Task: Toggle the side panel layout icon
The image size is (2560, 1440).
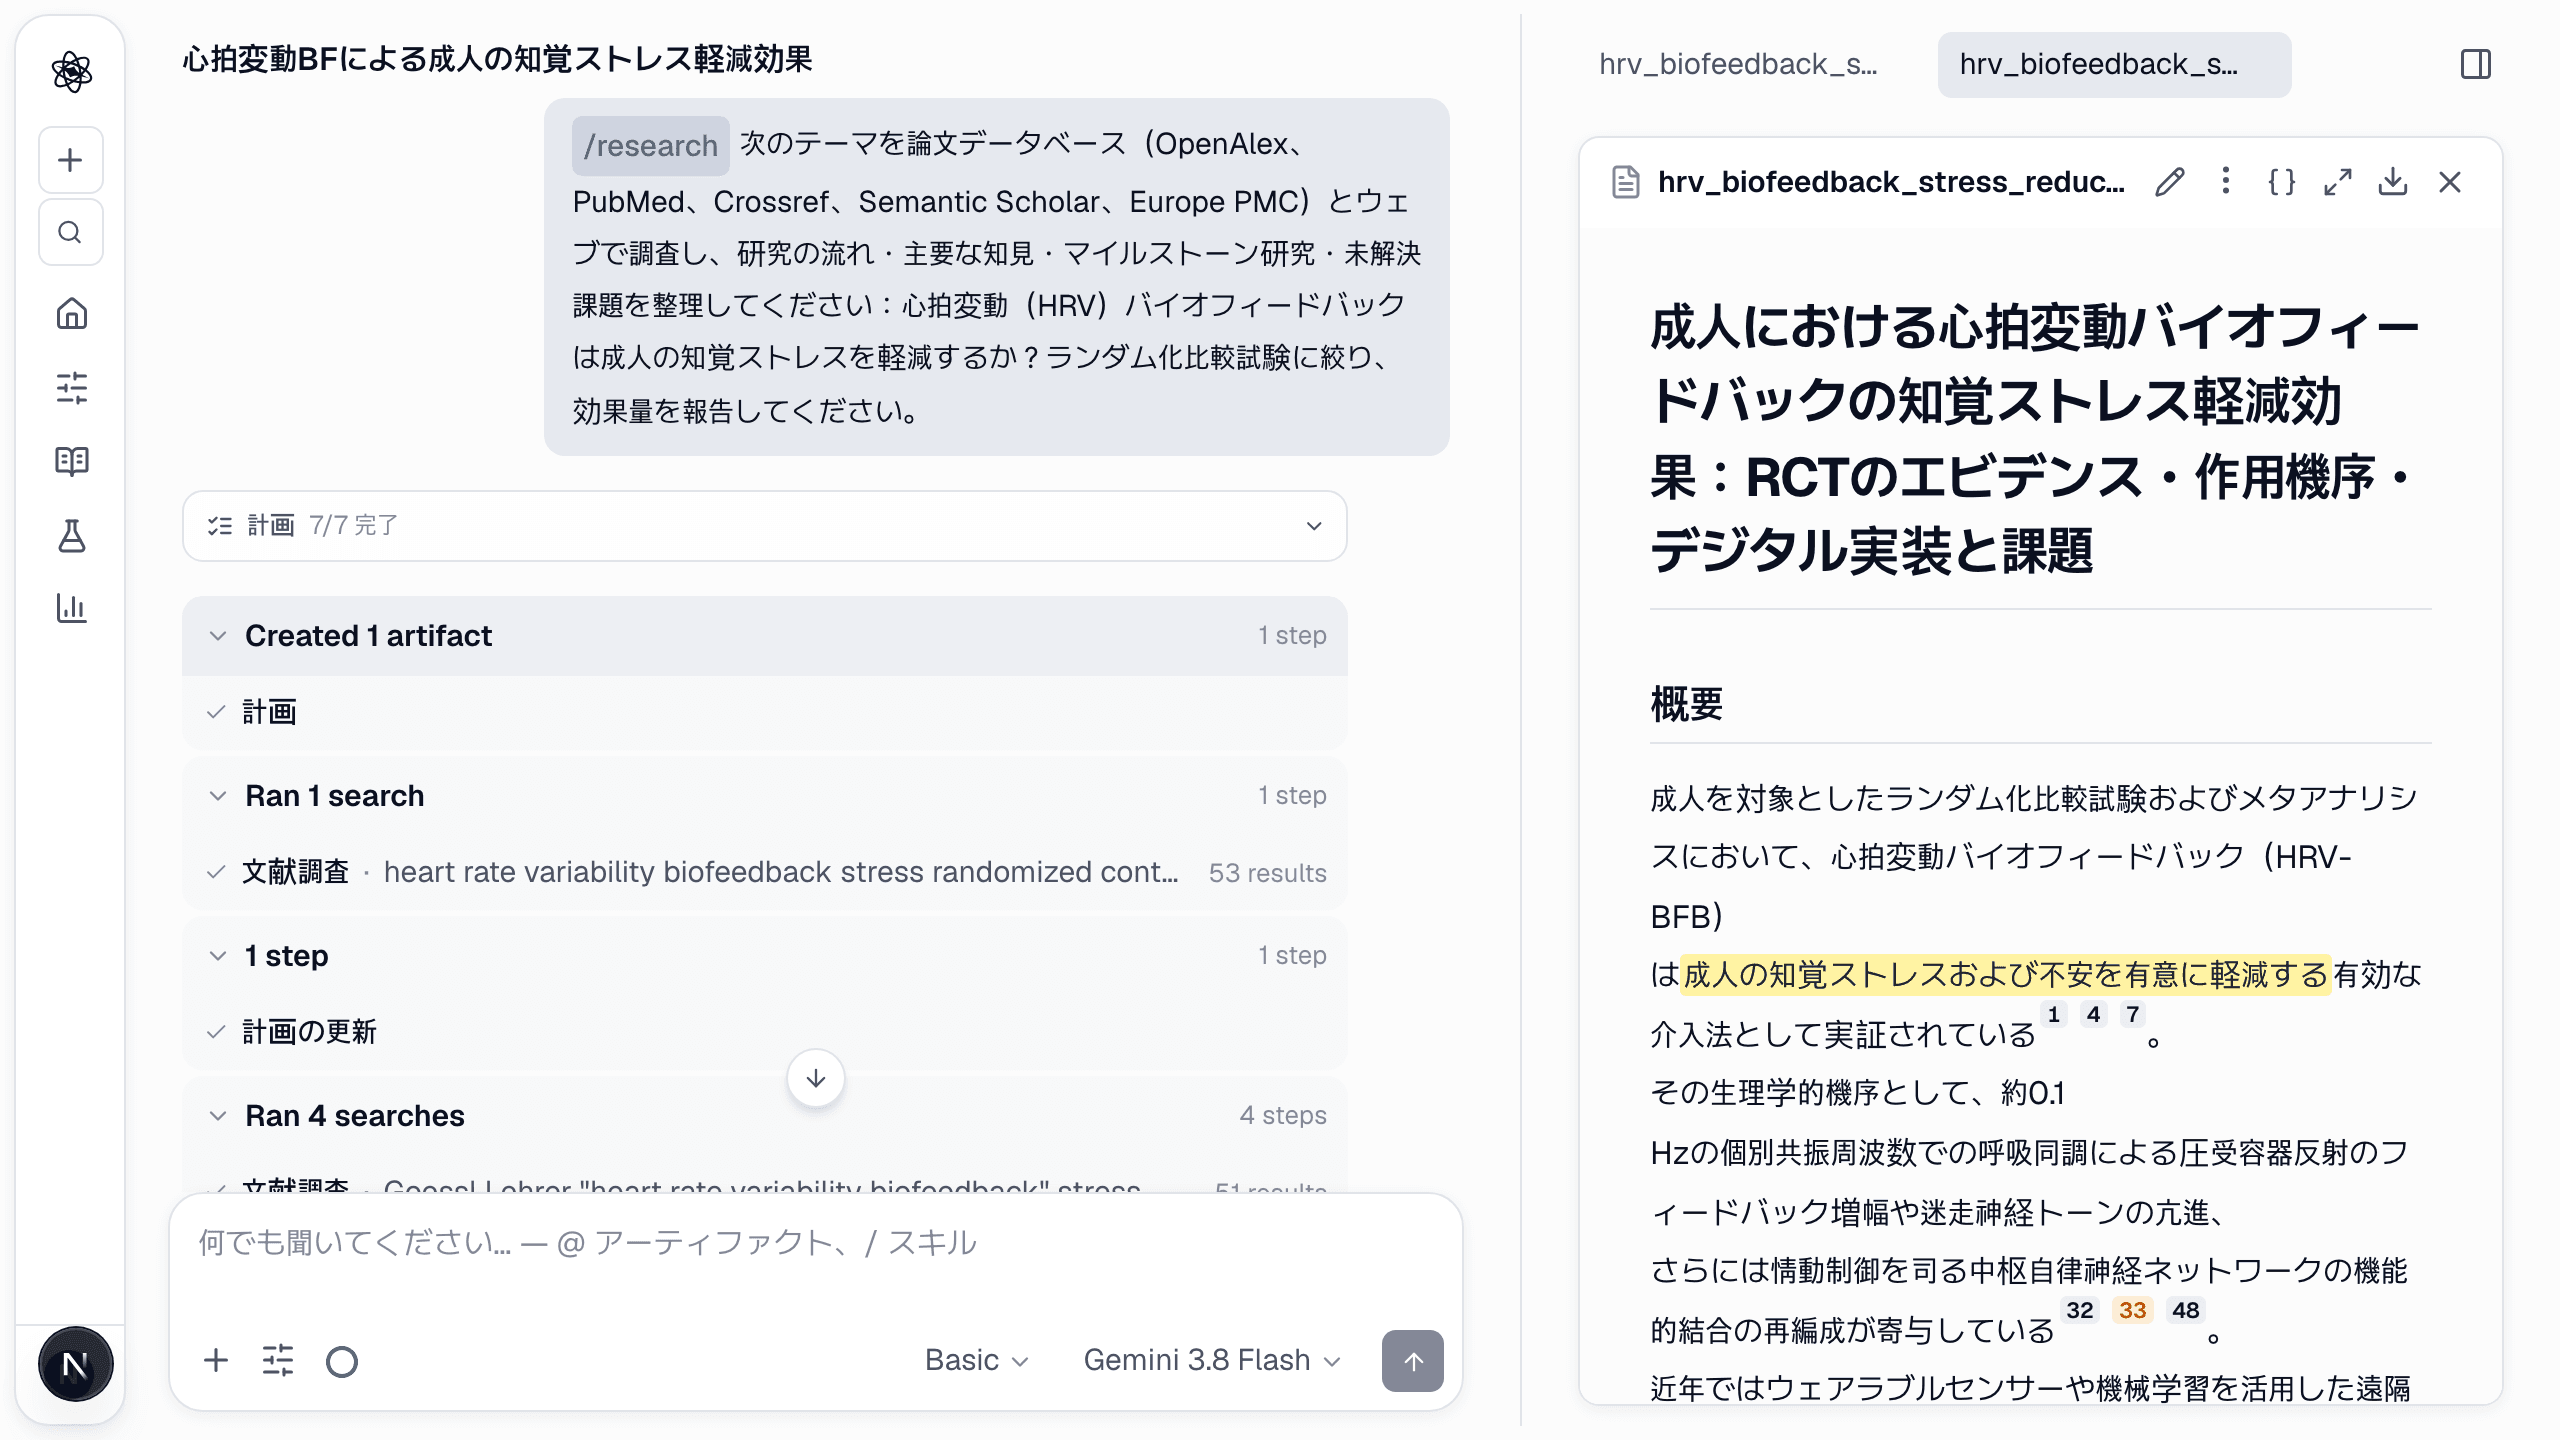Action: pos(2476,65)
